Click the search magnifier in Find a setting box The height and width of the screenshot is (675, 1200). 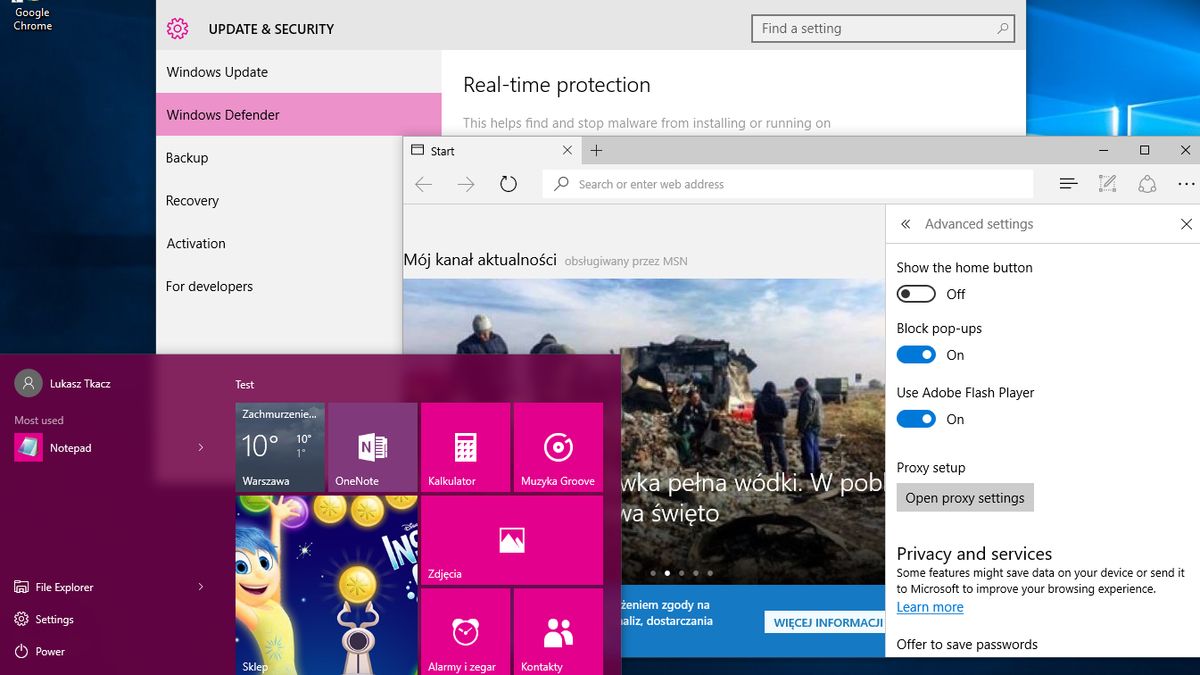tap(1002, 29)
